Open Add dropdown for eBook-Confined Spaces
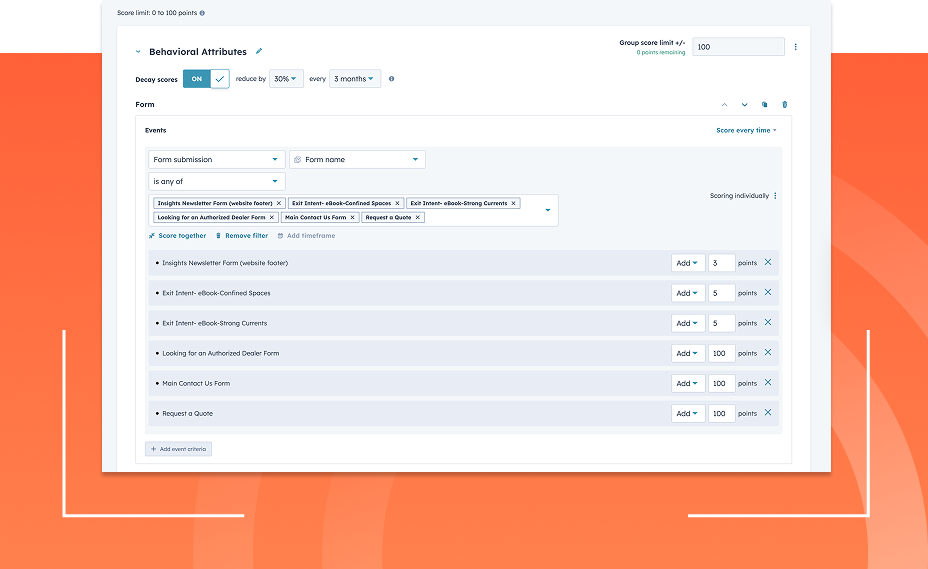Viewport: 928px width, 569px height. click(x=688, y=293)
